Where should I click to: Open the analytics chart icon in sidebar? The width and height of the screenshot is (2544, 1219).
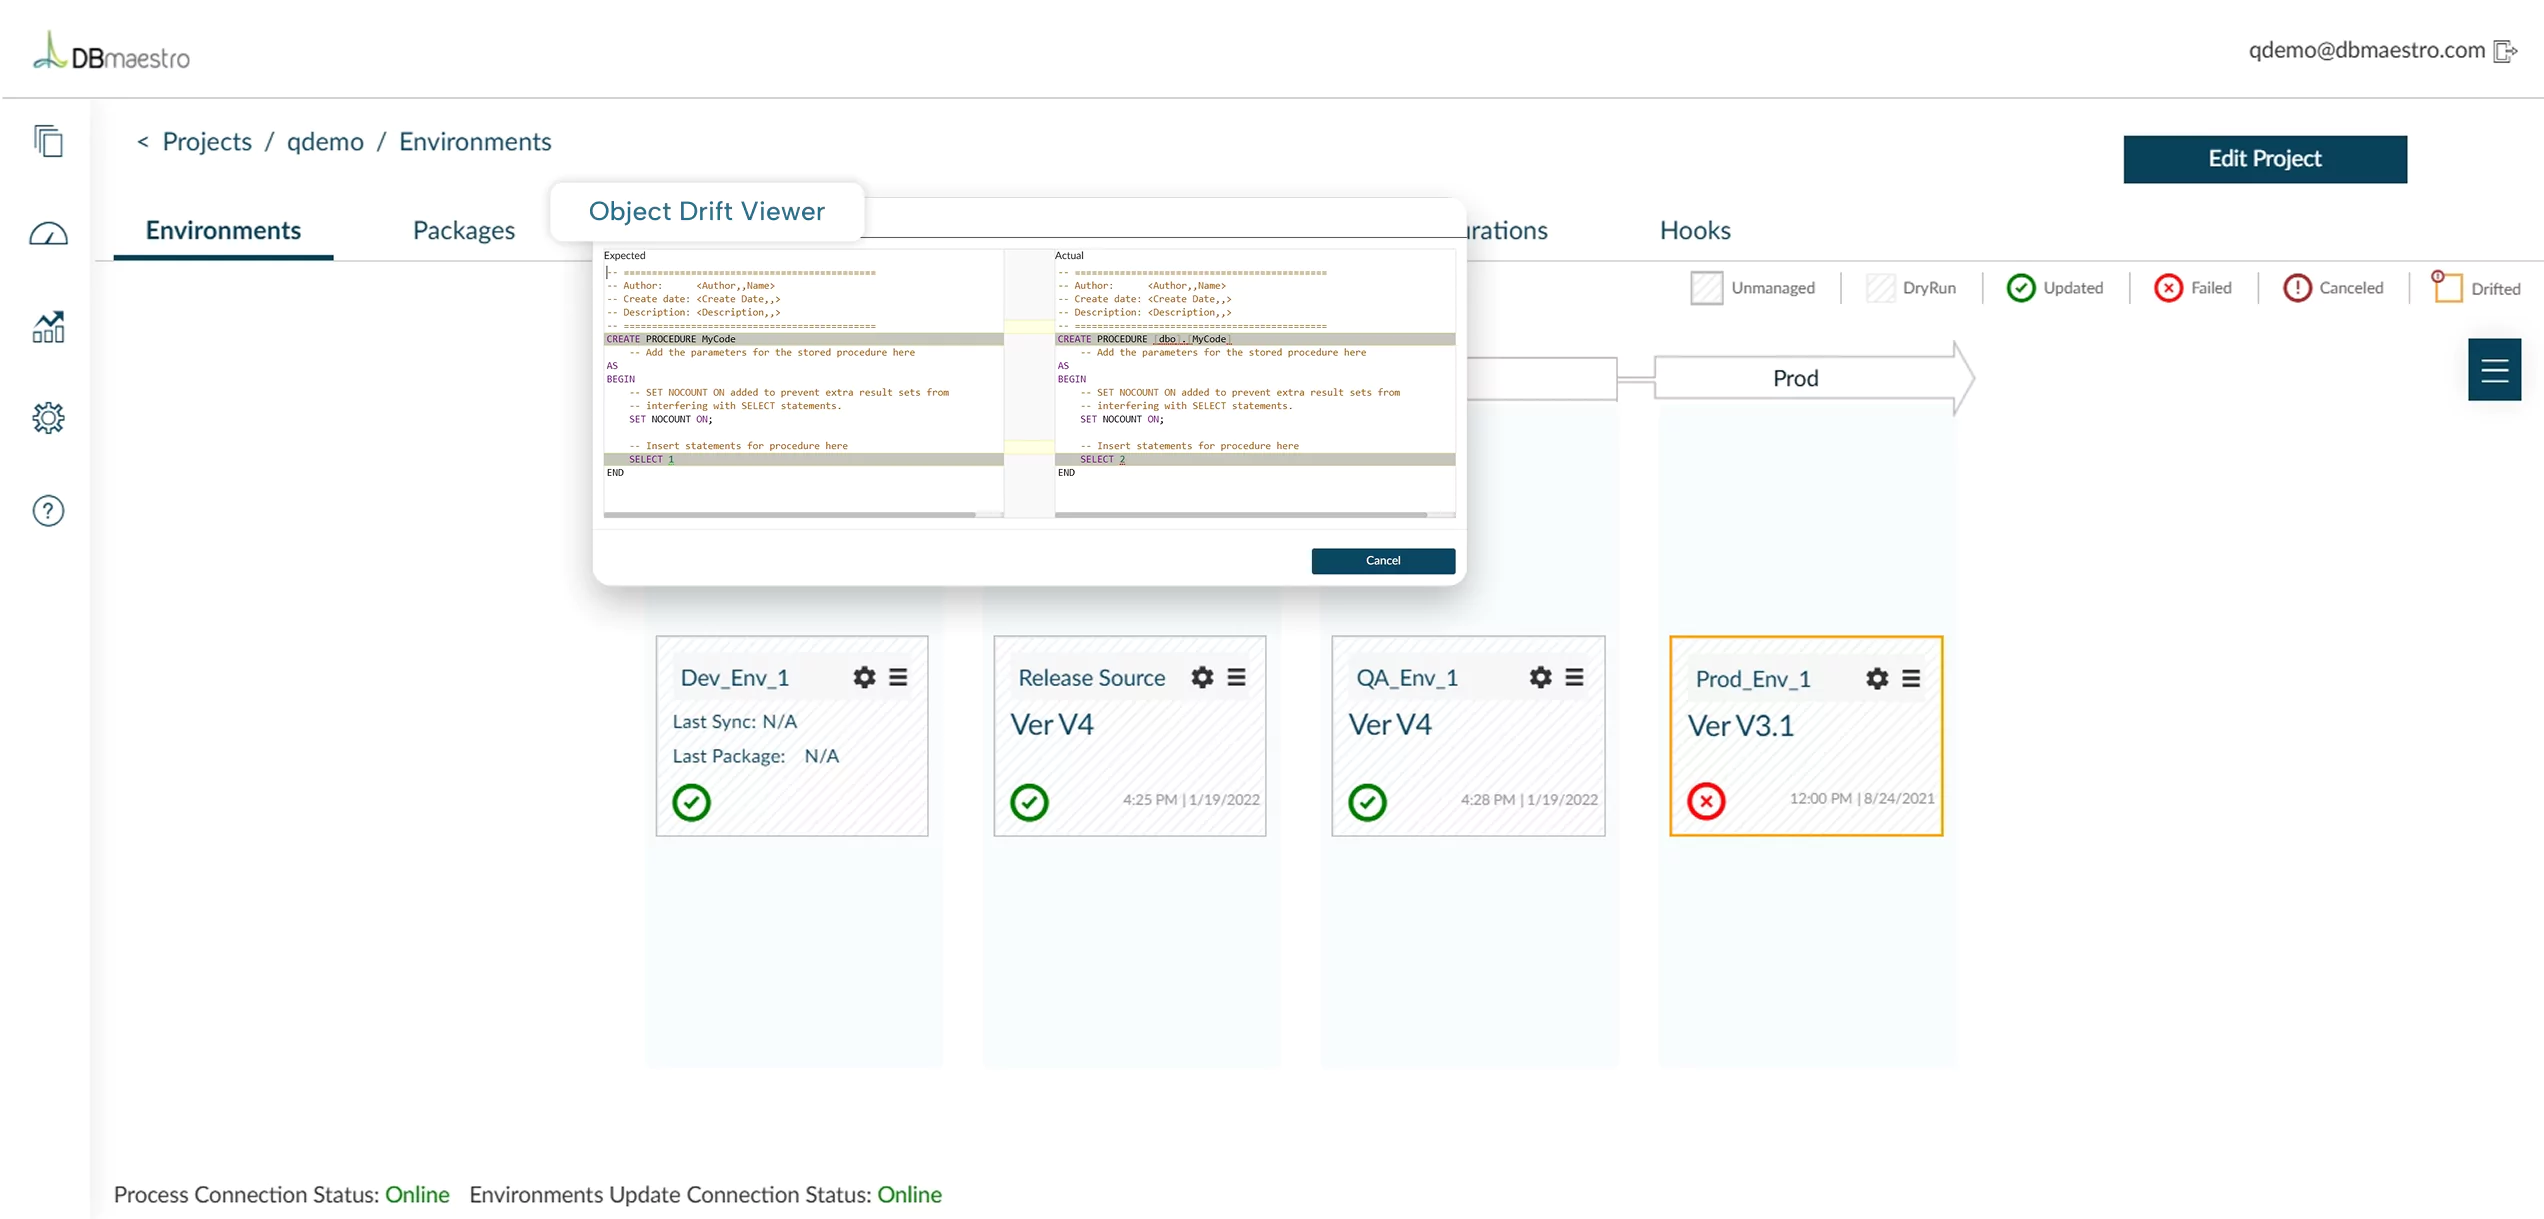tap(48, 327)
